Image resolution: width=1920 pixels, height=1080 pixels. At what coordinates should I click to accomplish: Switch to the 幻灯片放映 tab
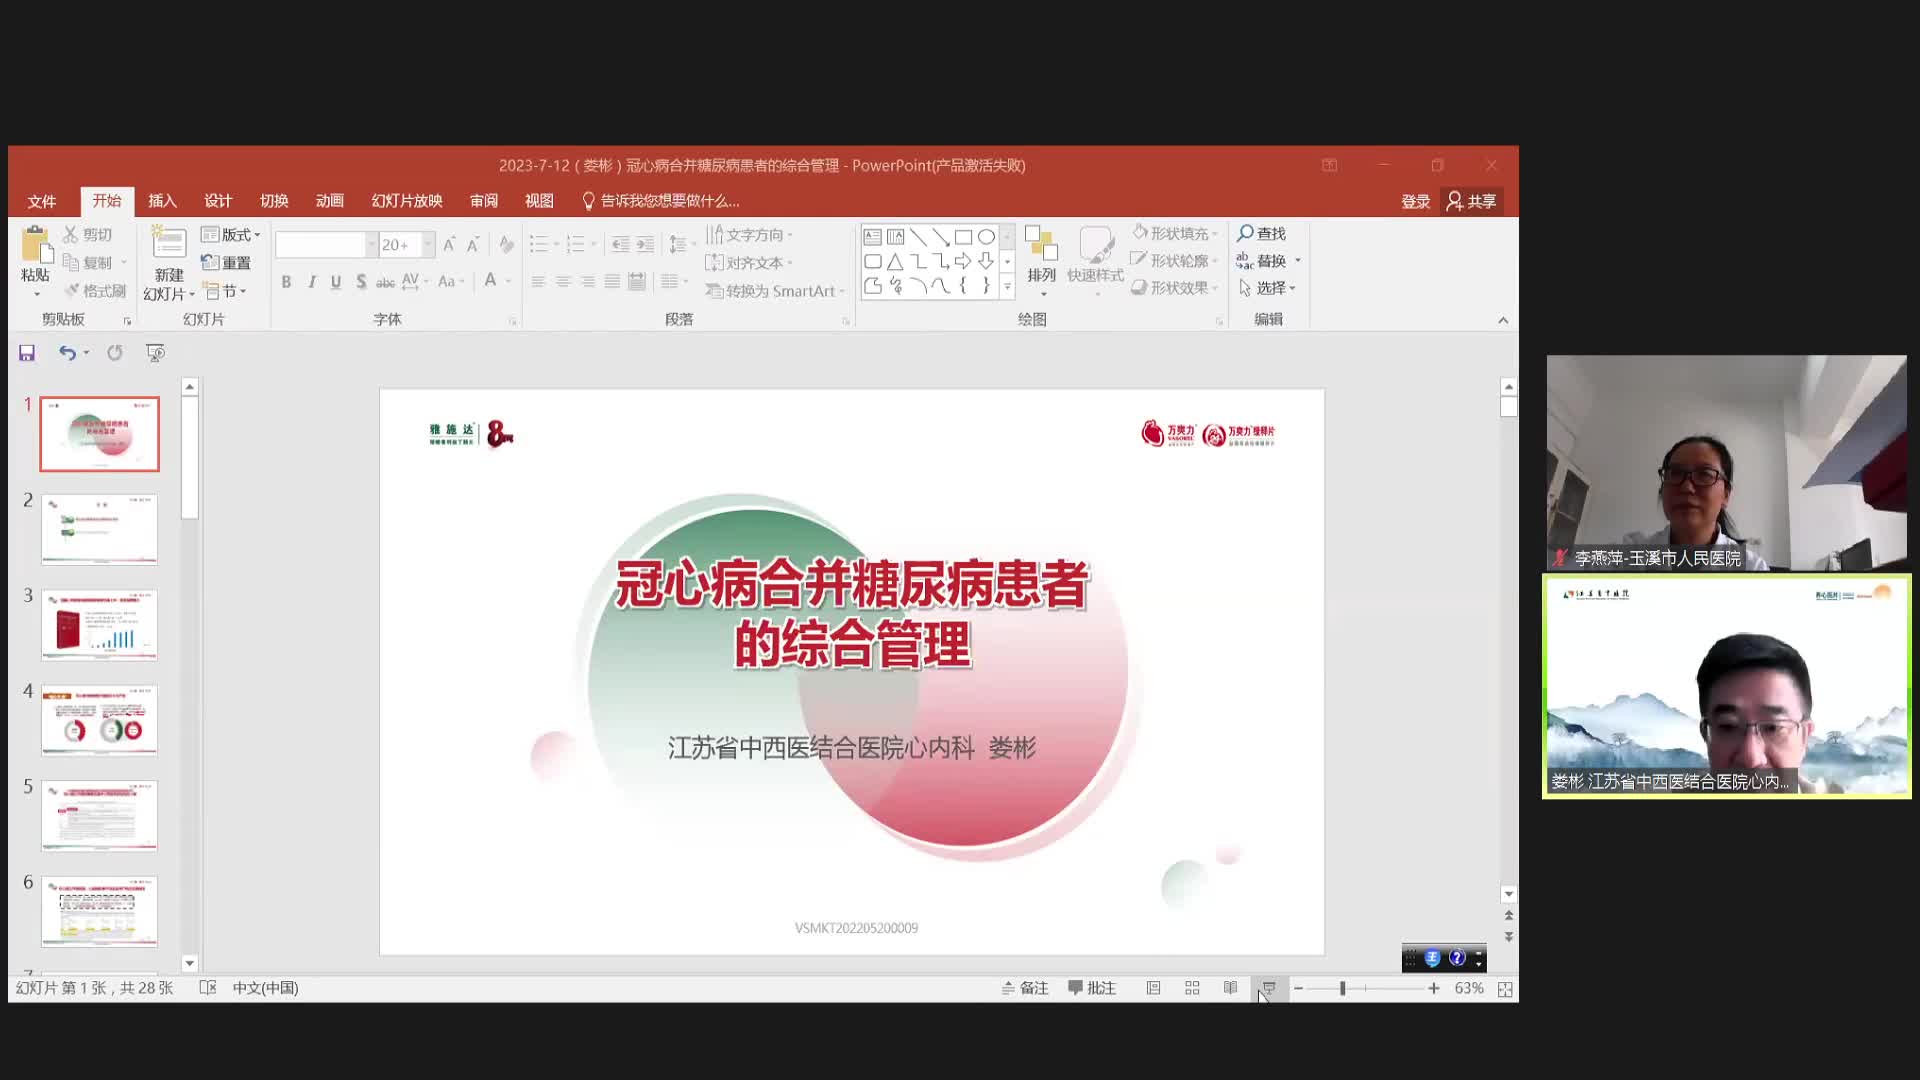[x=406, y=201]
